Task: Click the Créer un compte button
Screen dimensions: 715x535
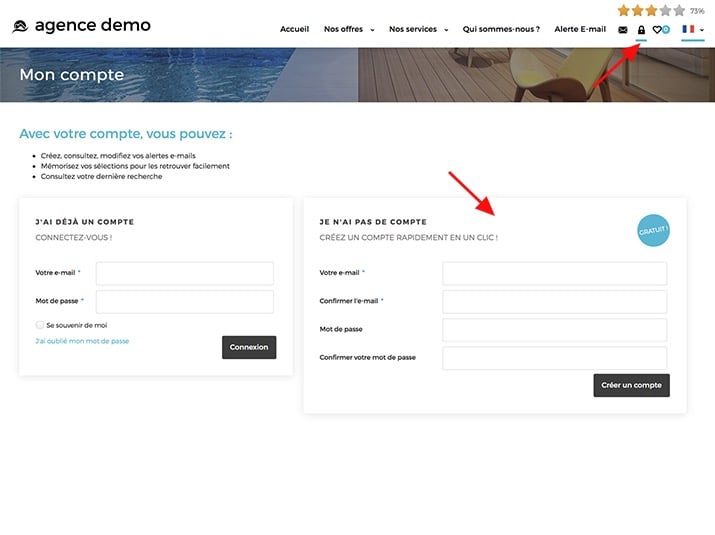Action: tap(631, 385)
